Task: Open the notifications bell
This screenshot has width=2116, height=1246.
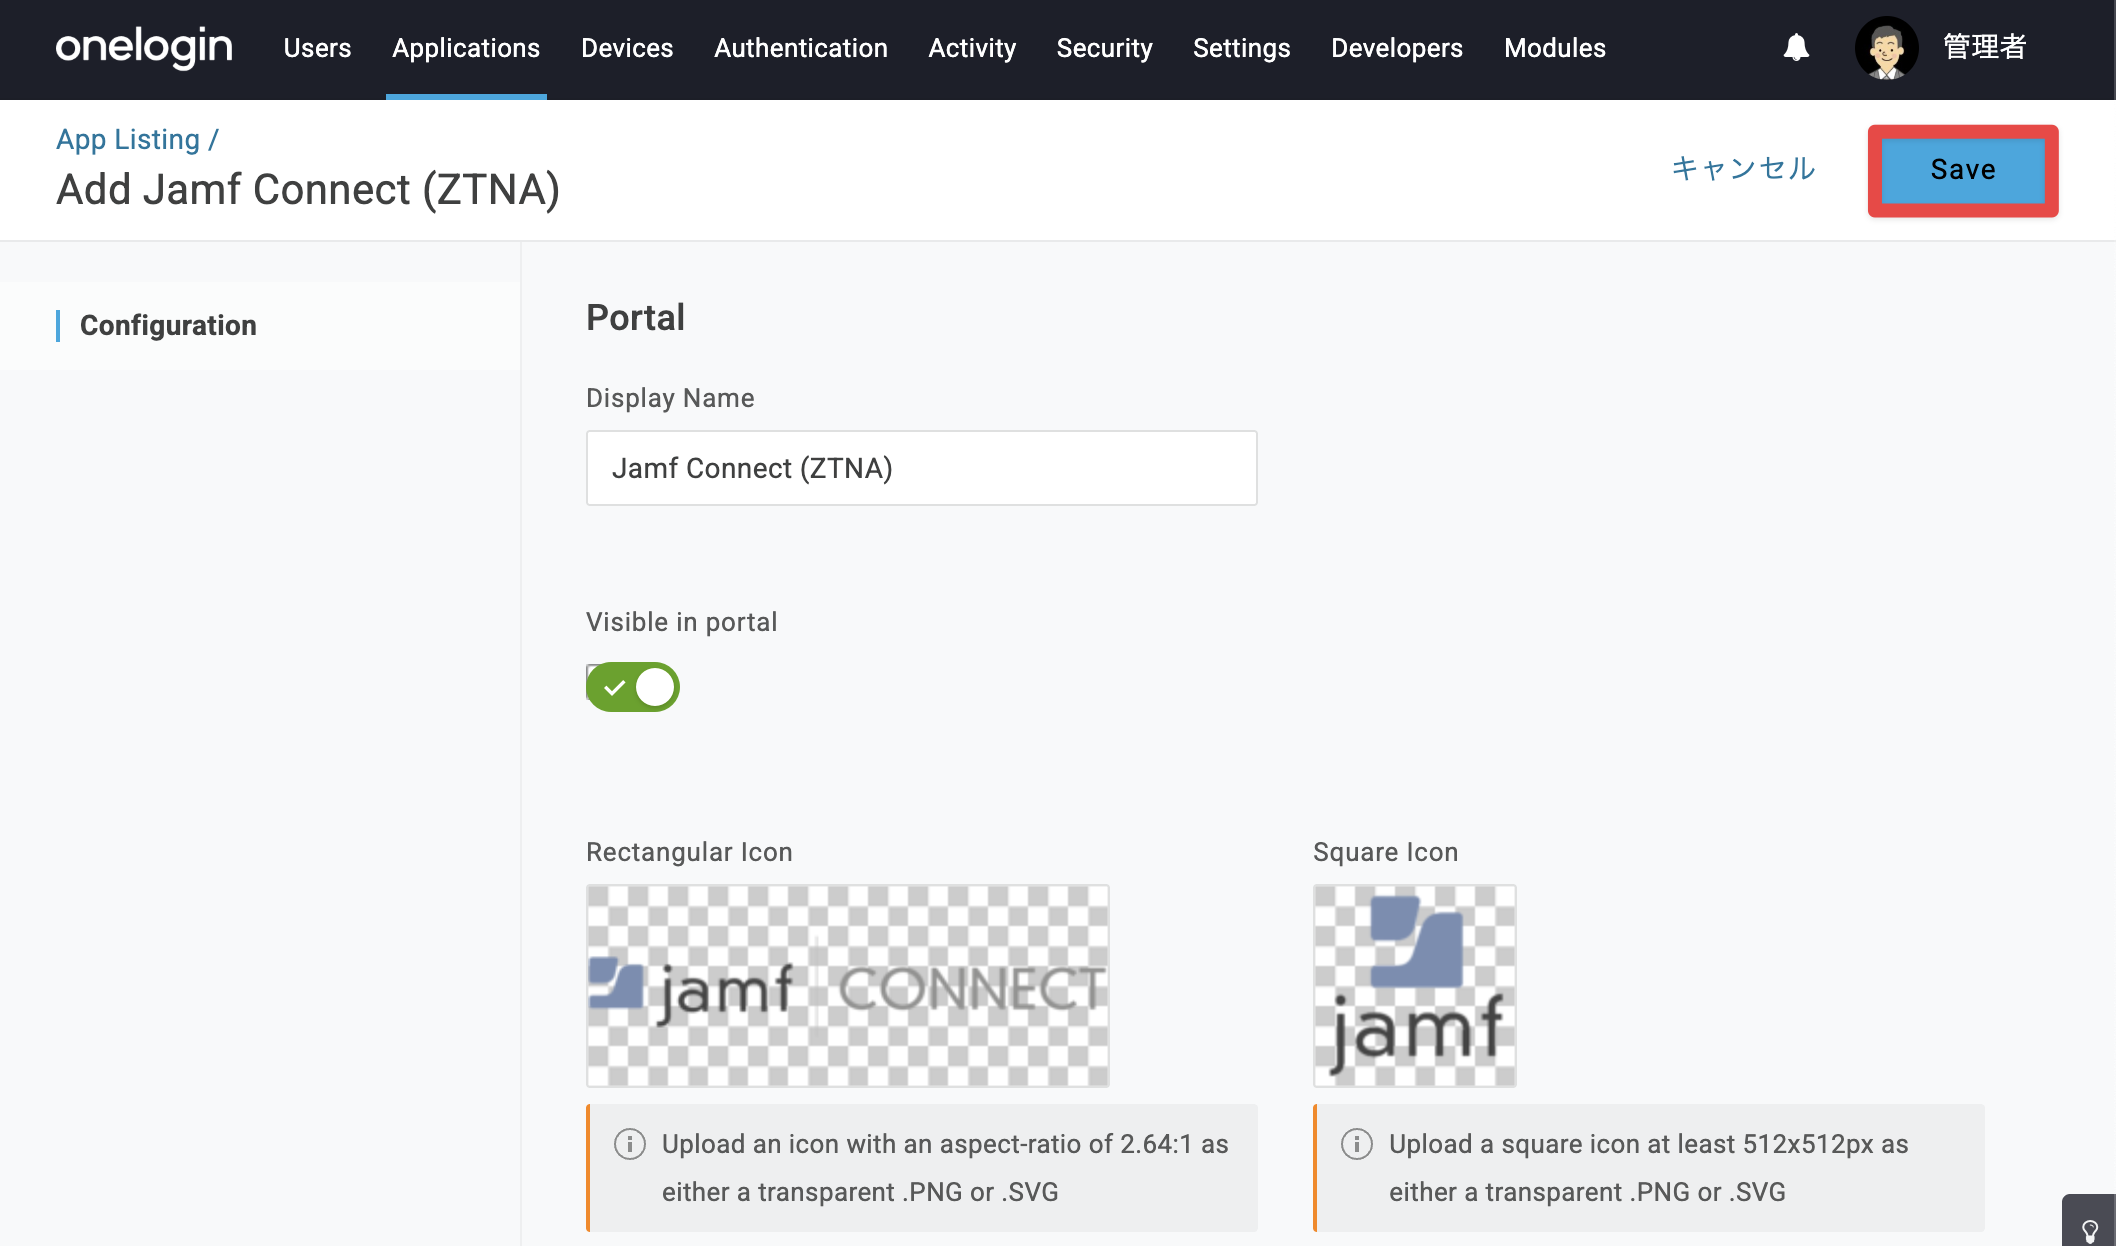Action: pos(1796,47)
